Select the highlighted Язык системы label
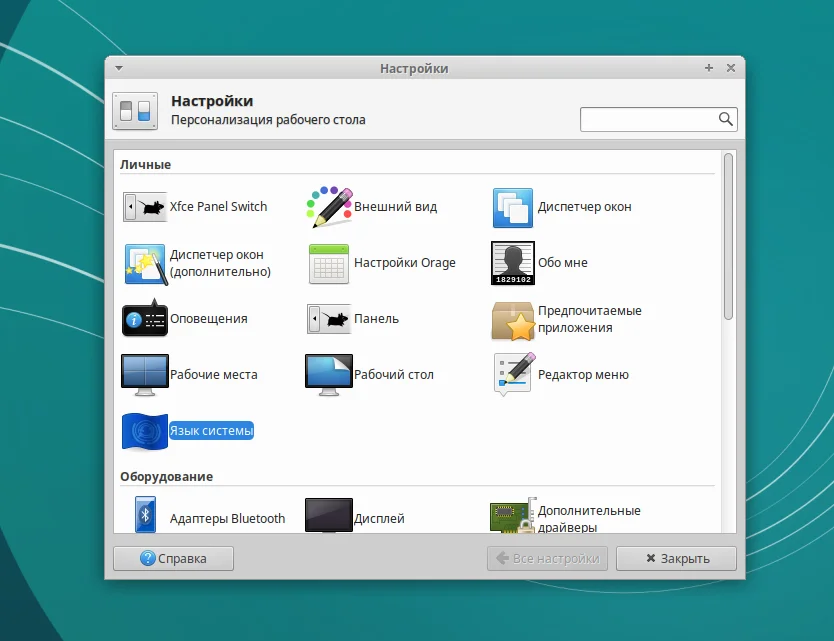This screenshot has height=641, width=834. (212, 431)
